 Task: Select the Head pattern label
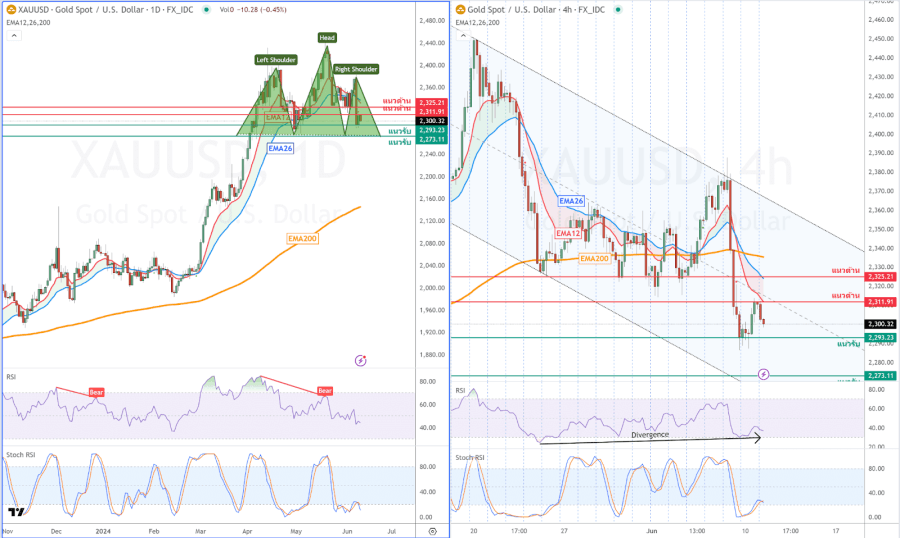pyautogui.click(x=327, y=38)
